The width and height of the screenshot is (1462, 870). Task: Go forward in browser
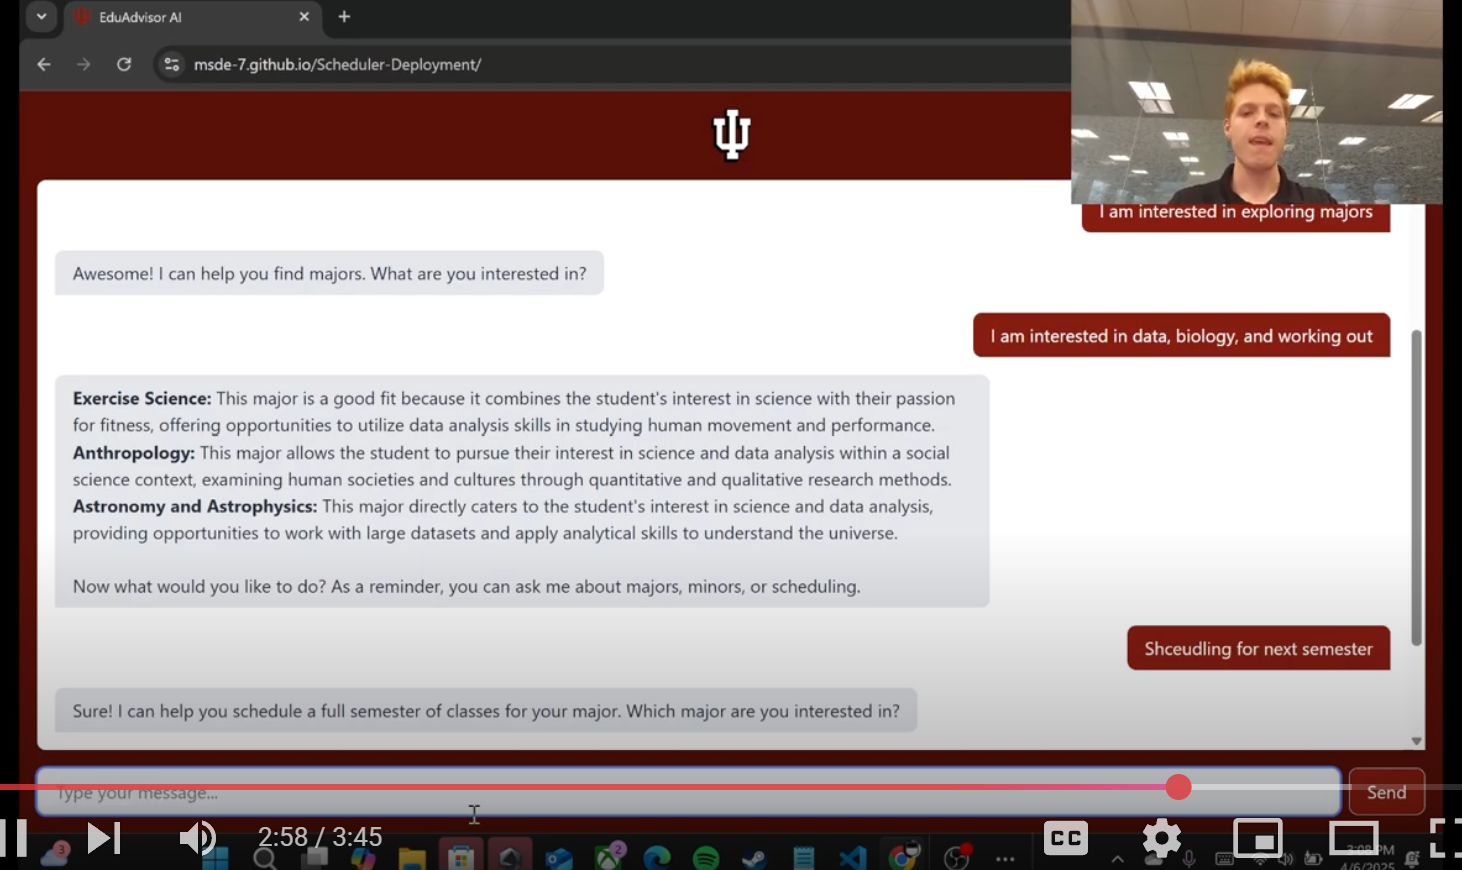(84, 64)
